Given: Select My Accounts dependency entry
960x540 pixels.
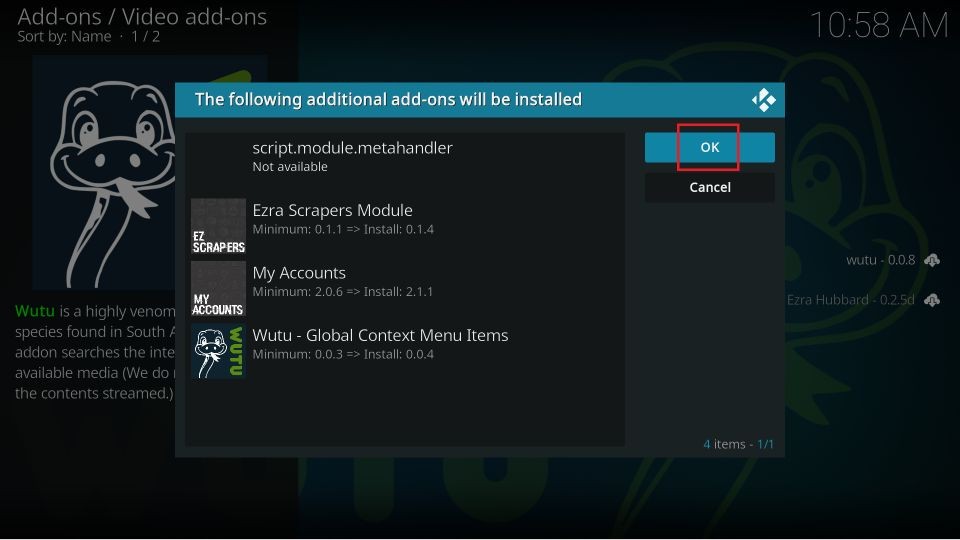Looking at the screenshot, I should click(x=405, y=289).
